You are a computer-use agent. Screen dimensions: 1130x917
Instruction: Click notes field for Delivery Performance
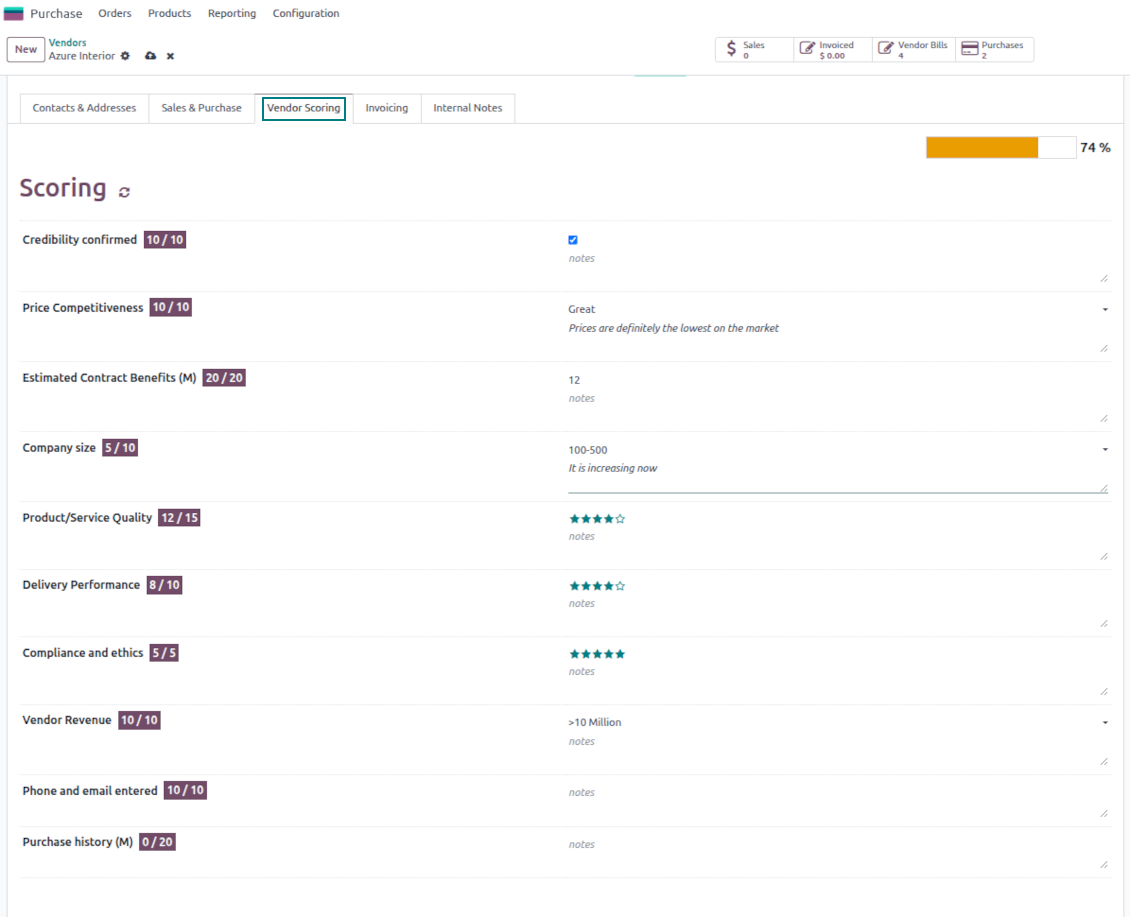837,612
